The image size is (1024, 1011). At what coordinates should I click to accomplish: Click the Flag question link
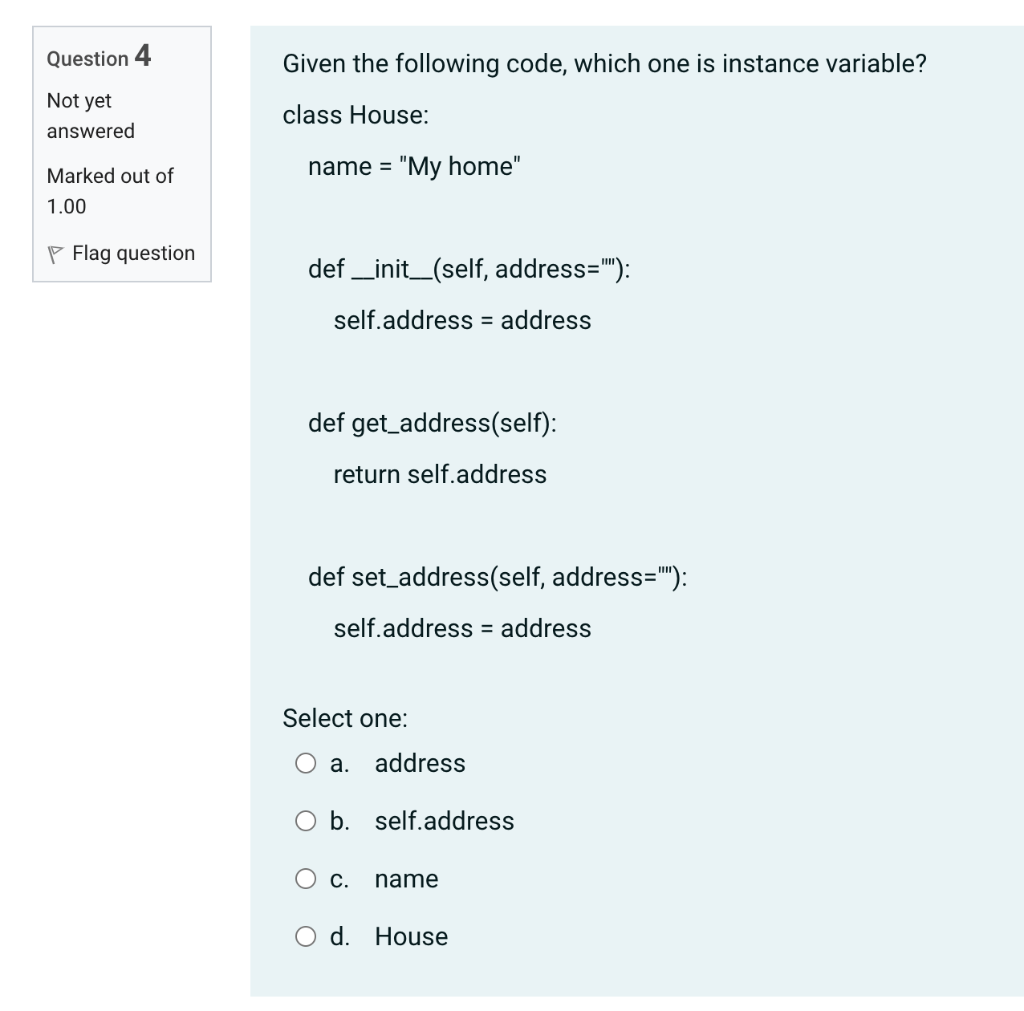click(134, 253)
